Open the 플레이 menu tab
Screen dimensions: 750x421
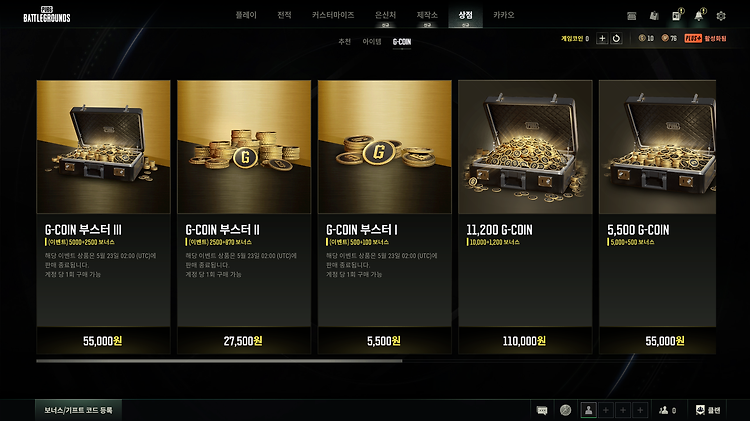[246, 15]
